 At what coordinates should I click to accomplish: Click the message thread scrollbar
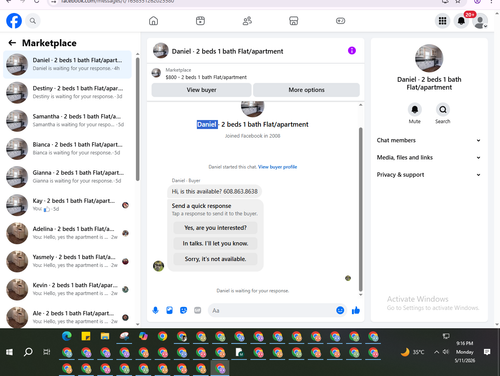click(x=360, y=209)
